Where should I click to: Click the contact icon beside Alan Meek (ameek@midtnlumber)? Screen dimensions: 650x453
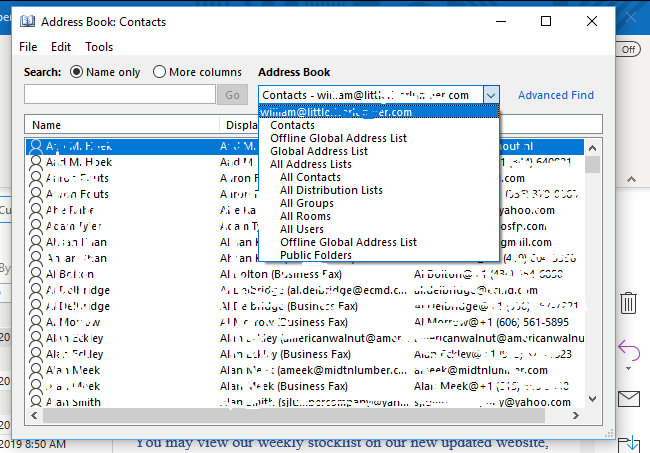(x=36, y=370)
